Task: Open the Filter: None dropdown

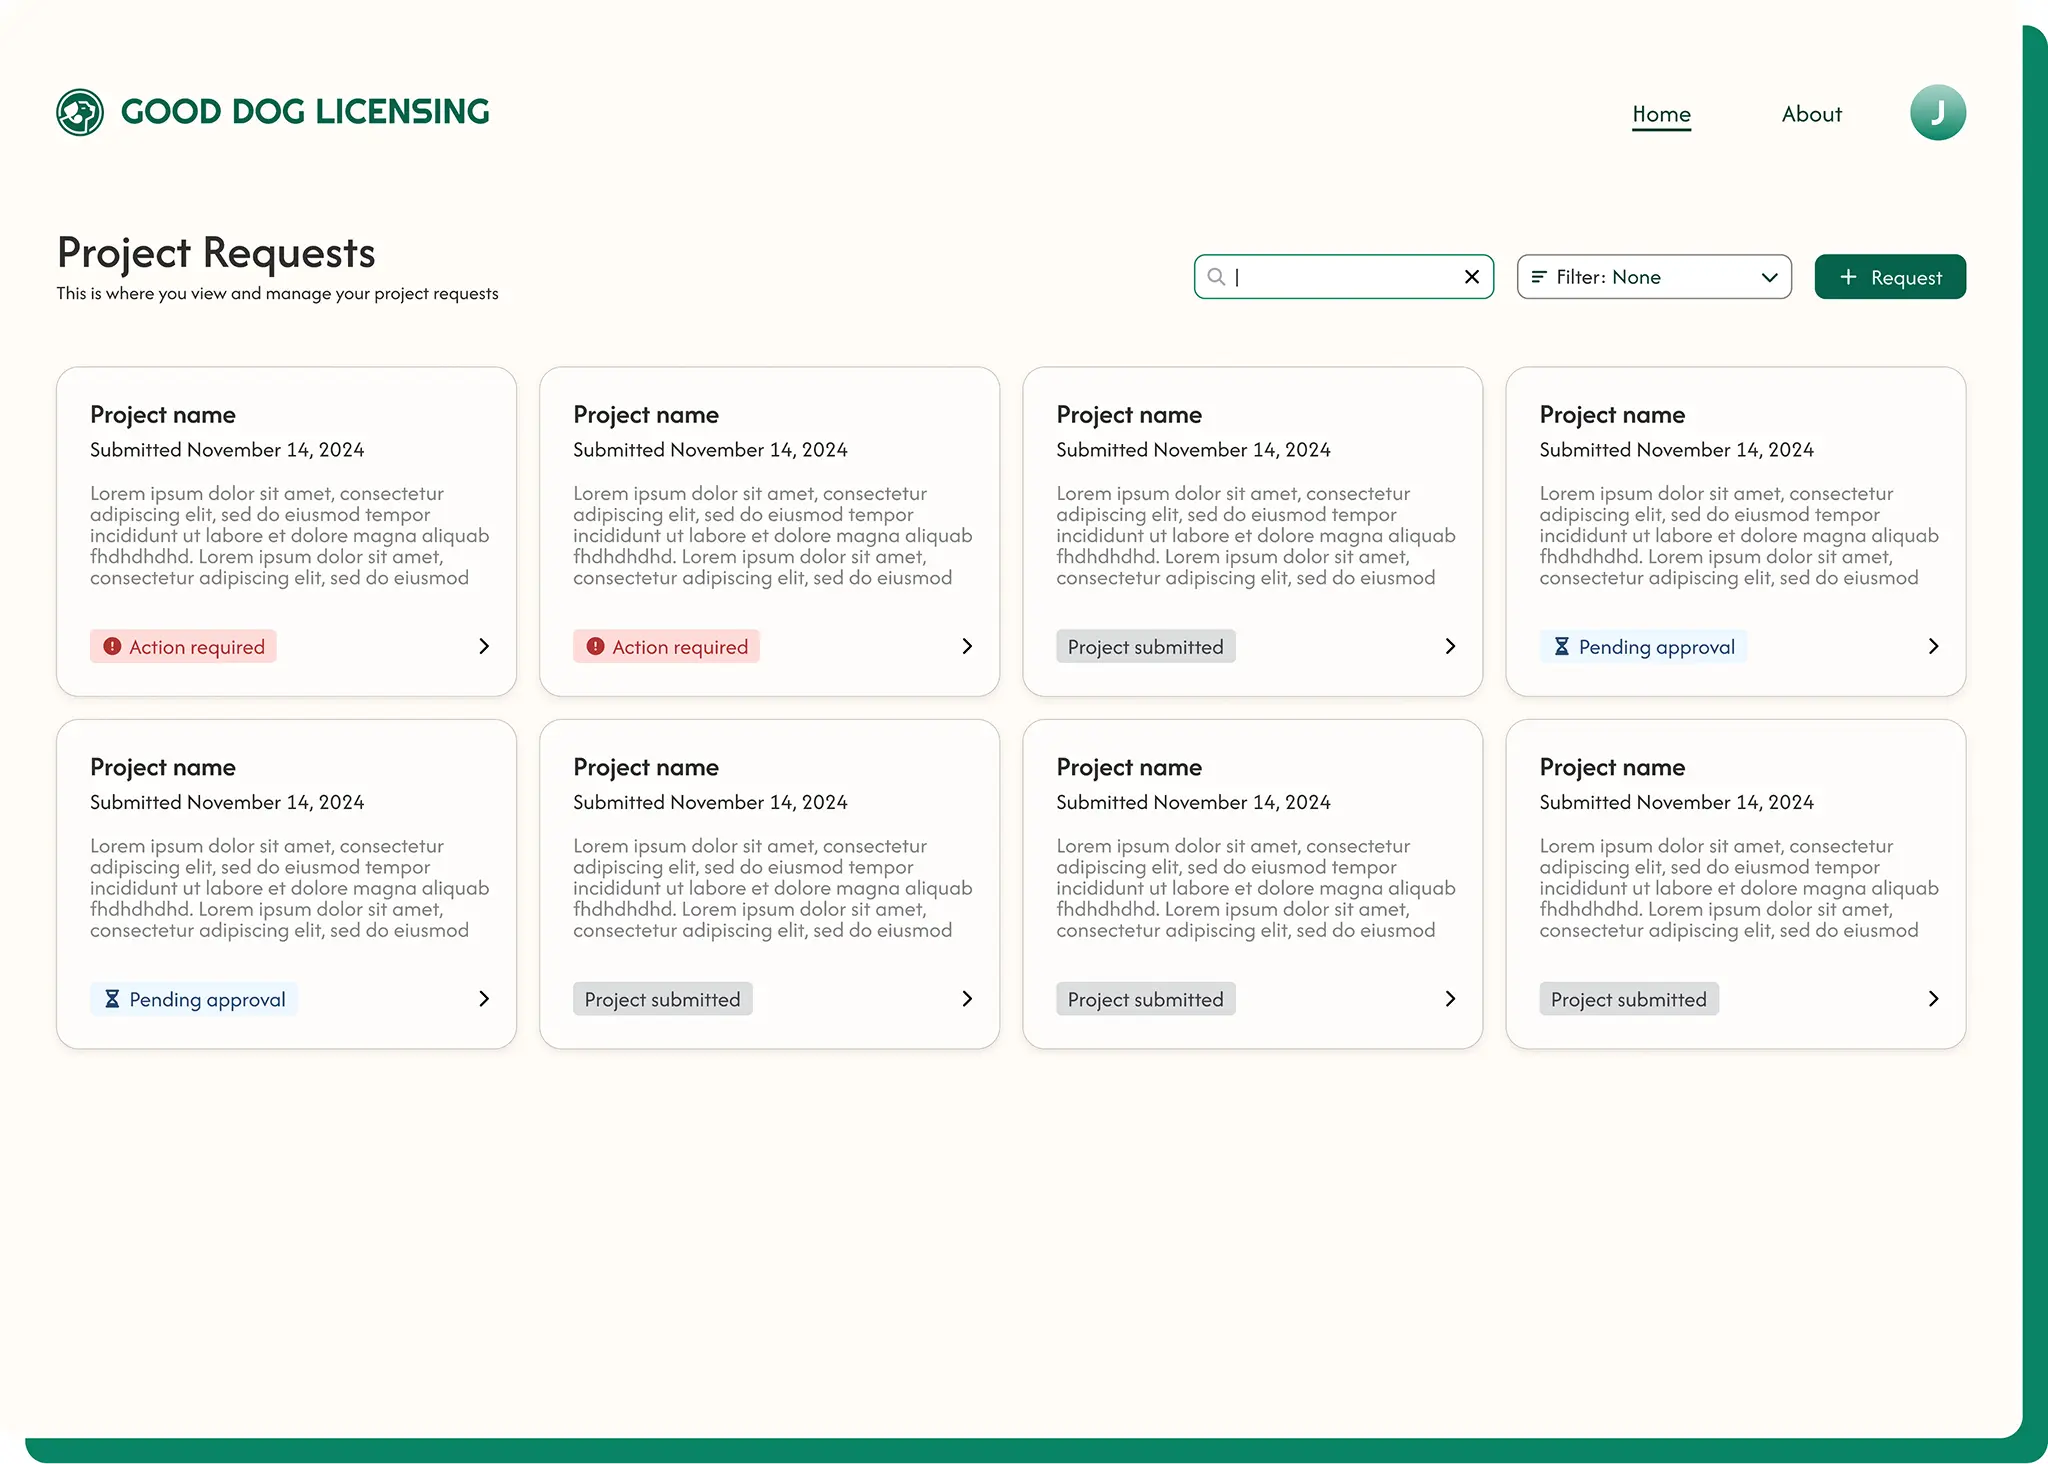Action: click(x=1654, y=277)
